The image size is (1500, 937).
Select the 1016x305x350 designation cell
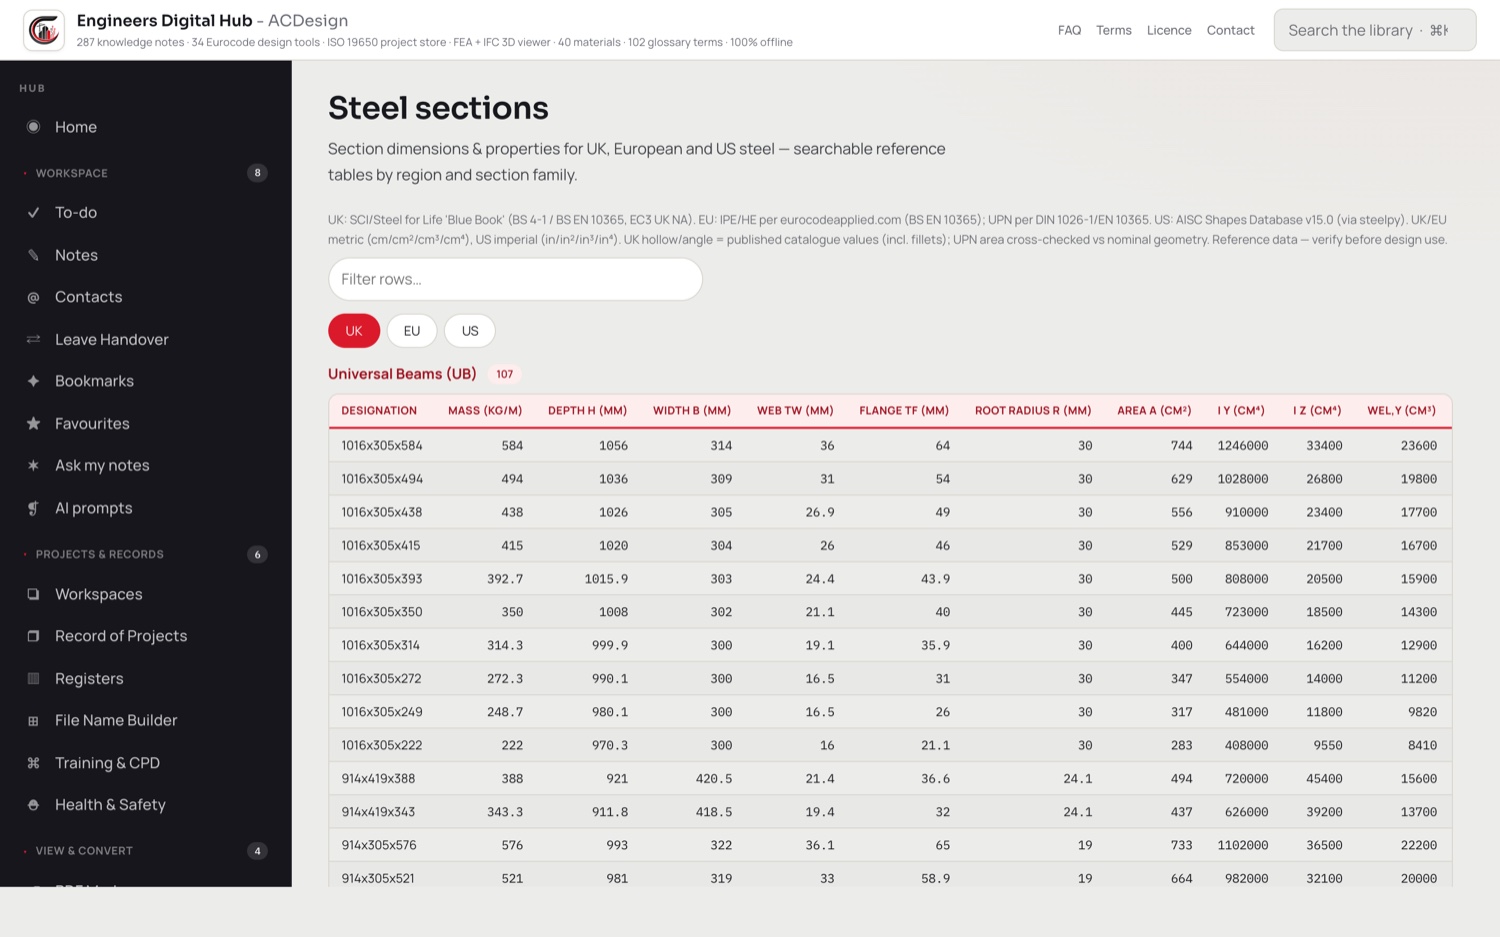coord(382,612)
